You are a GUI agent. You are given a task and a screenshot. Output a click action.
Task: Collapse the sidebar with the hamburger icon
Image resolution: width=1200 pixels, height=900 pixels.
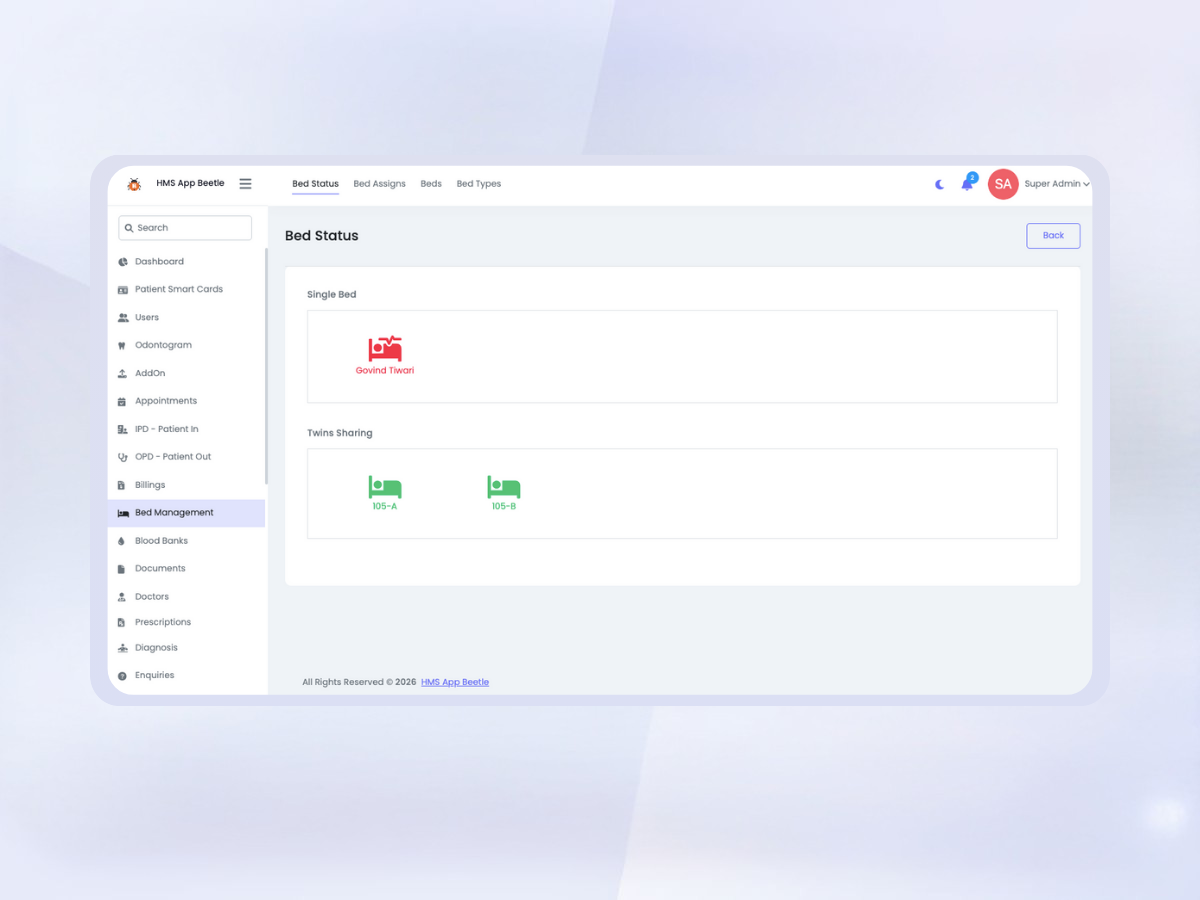pyautogui.click(x=245, y=184)
